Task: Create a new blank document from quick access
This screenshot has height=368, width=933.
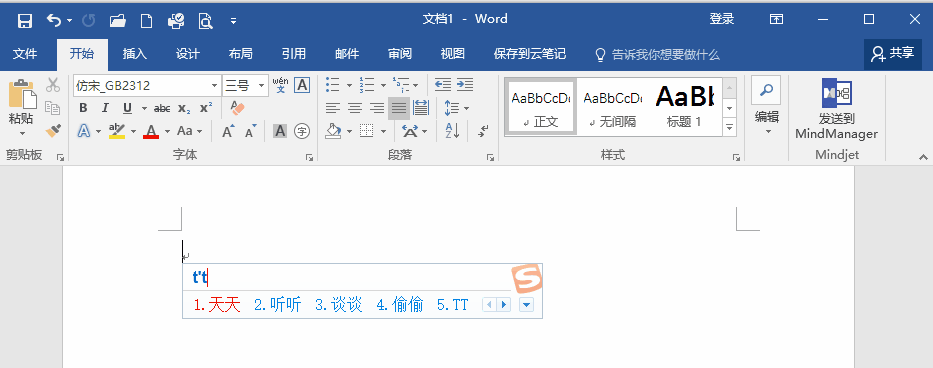Action: [146, 21]
